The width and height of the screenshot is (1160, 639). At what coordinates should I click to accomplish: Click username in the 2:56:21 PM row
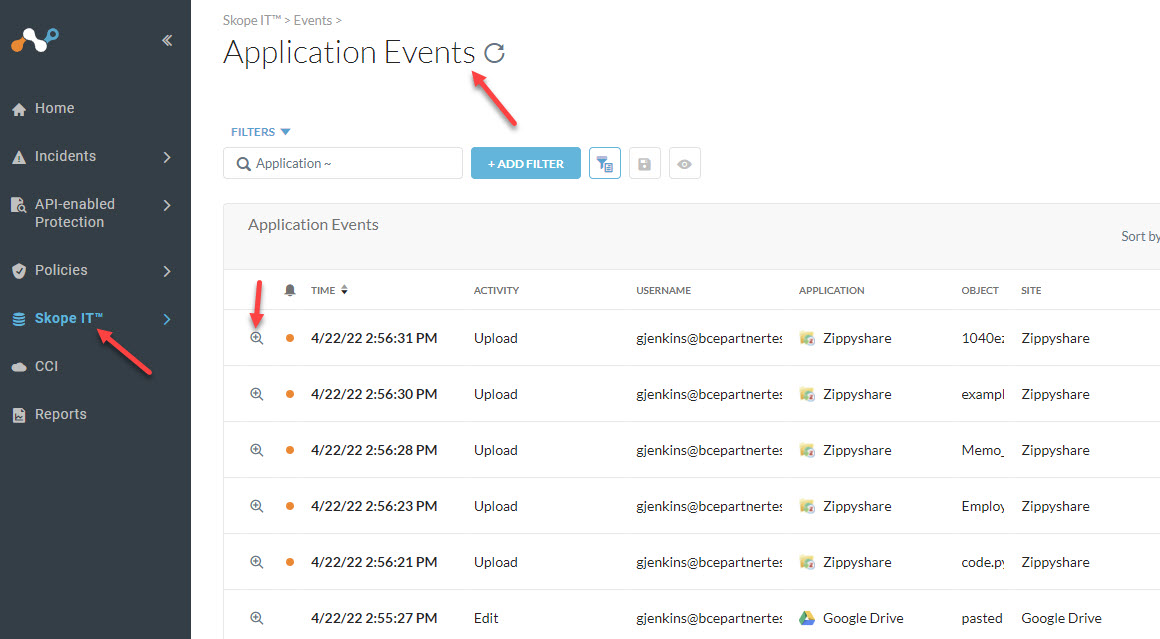point(709,562)
